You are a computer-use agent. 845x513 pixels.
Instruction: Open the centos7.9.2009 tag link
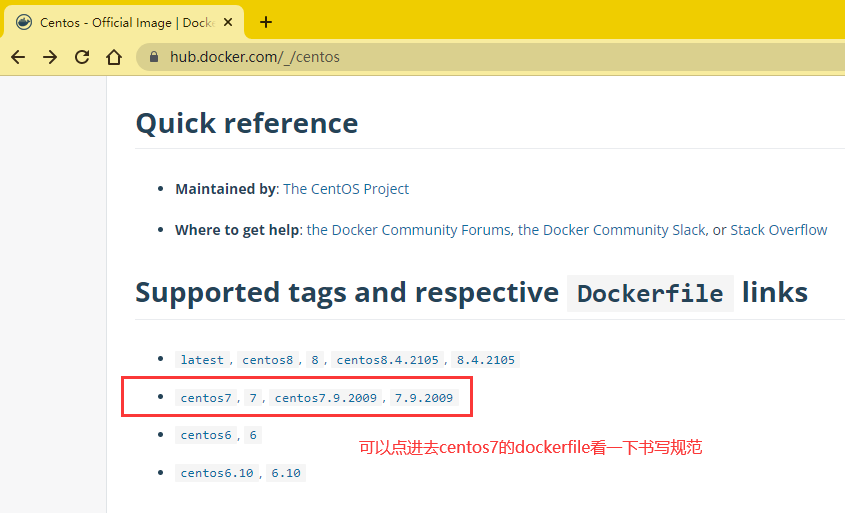(325, 398)
